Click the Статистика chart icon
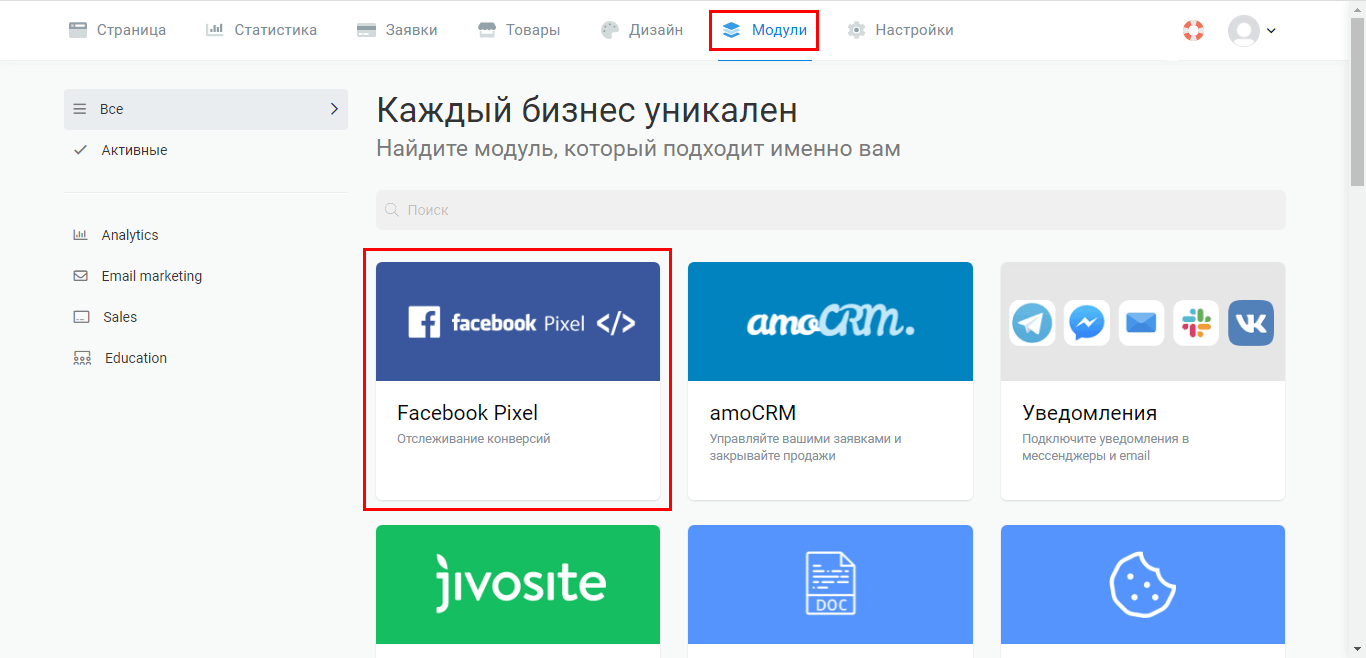 (x=215, y=30)
